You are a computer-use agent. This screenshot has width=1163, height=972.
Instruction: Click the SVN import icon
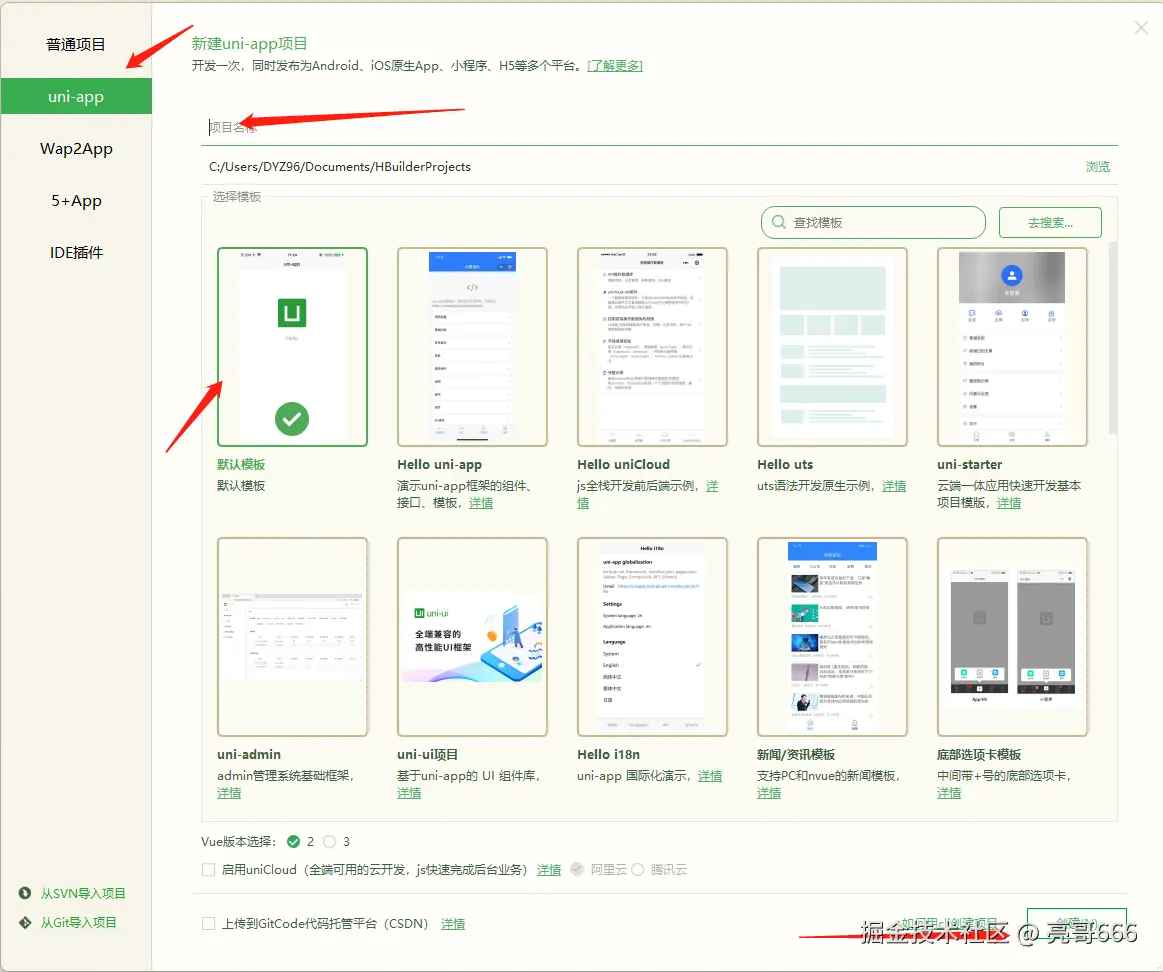tap(24, 893)
